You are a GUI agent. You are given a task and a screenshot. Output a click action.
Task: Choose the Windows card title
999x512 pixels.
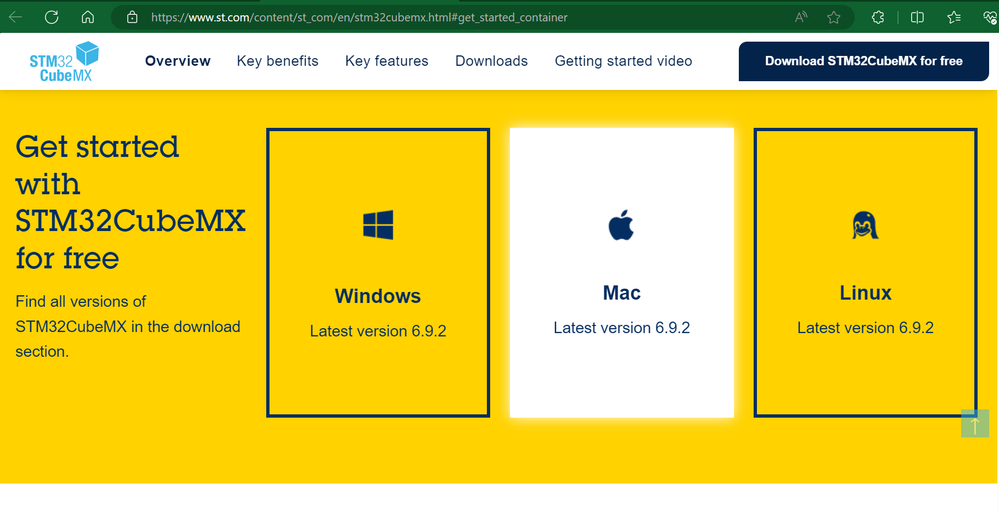click(x=378, y=296)
